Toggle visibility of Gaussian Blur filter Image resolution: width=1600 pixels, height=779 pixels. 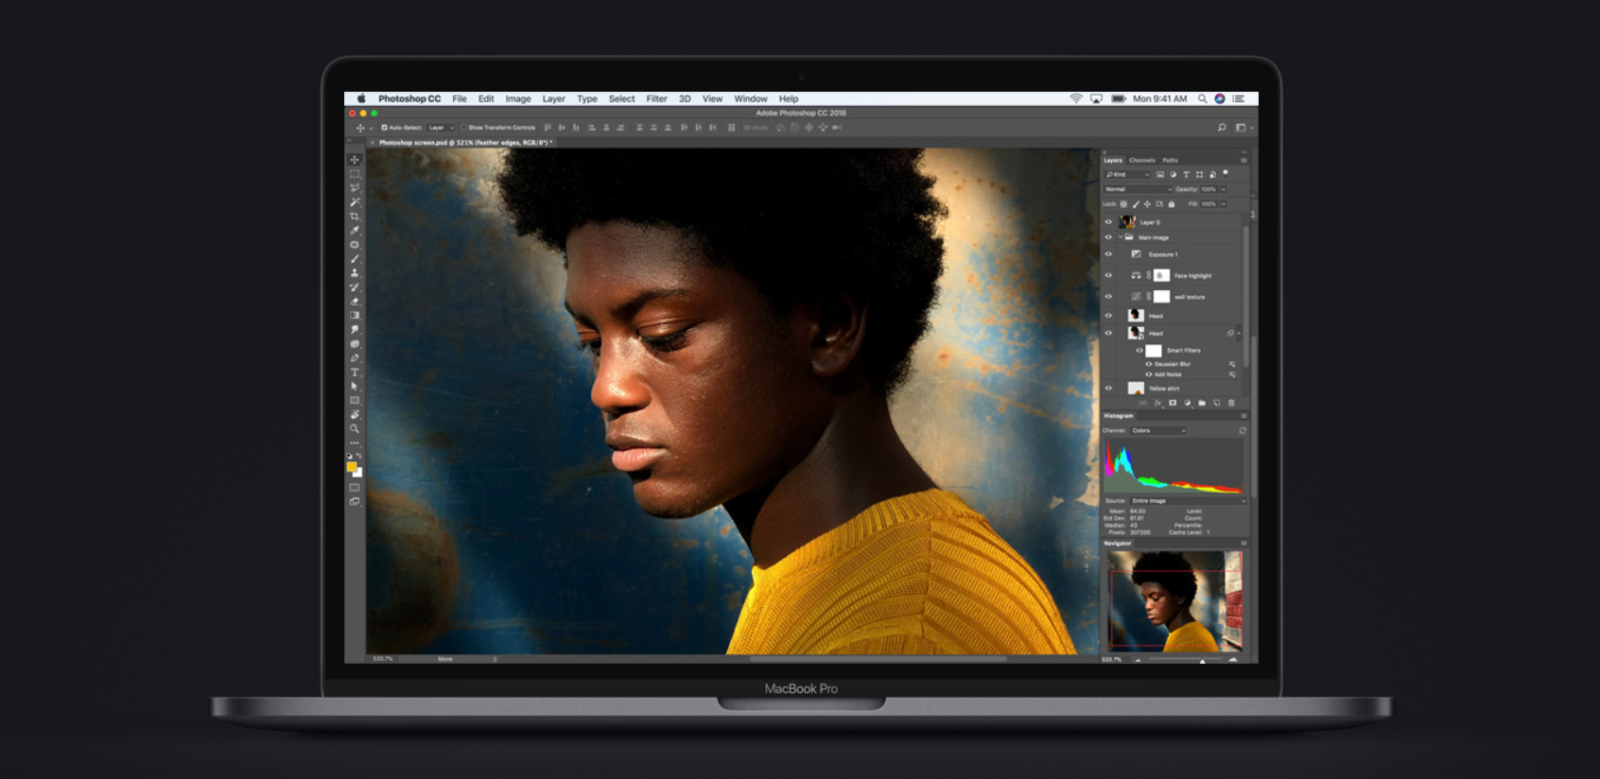click(x=1149, y=364)
